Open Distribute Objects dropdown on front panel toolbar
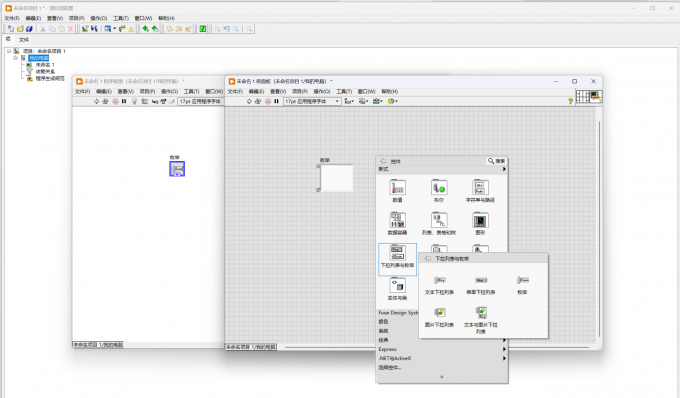This screenshot has height=398, width=680. [363, 101]
